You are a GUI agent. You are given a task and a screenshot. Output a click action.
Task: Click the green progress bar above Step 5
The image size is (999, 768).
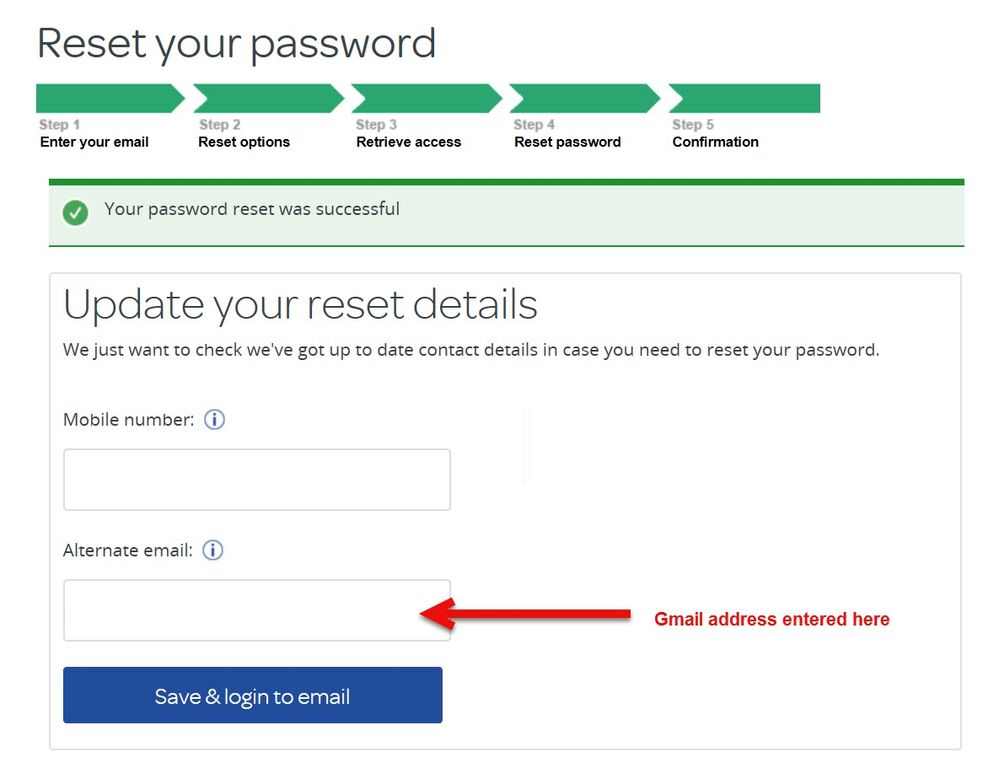(744, 98)
